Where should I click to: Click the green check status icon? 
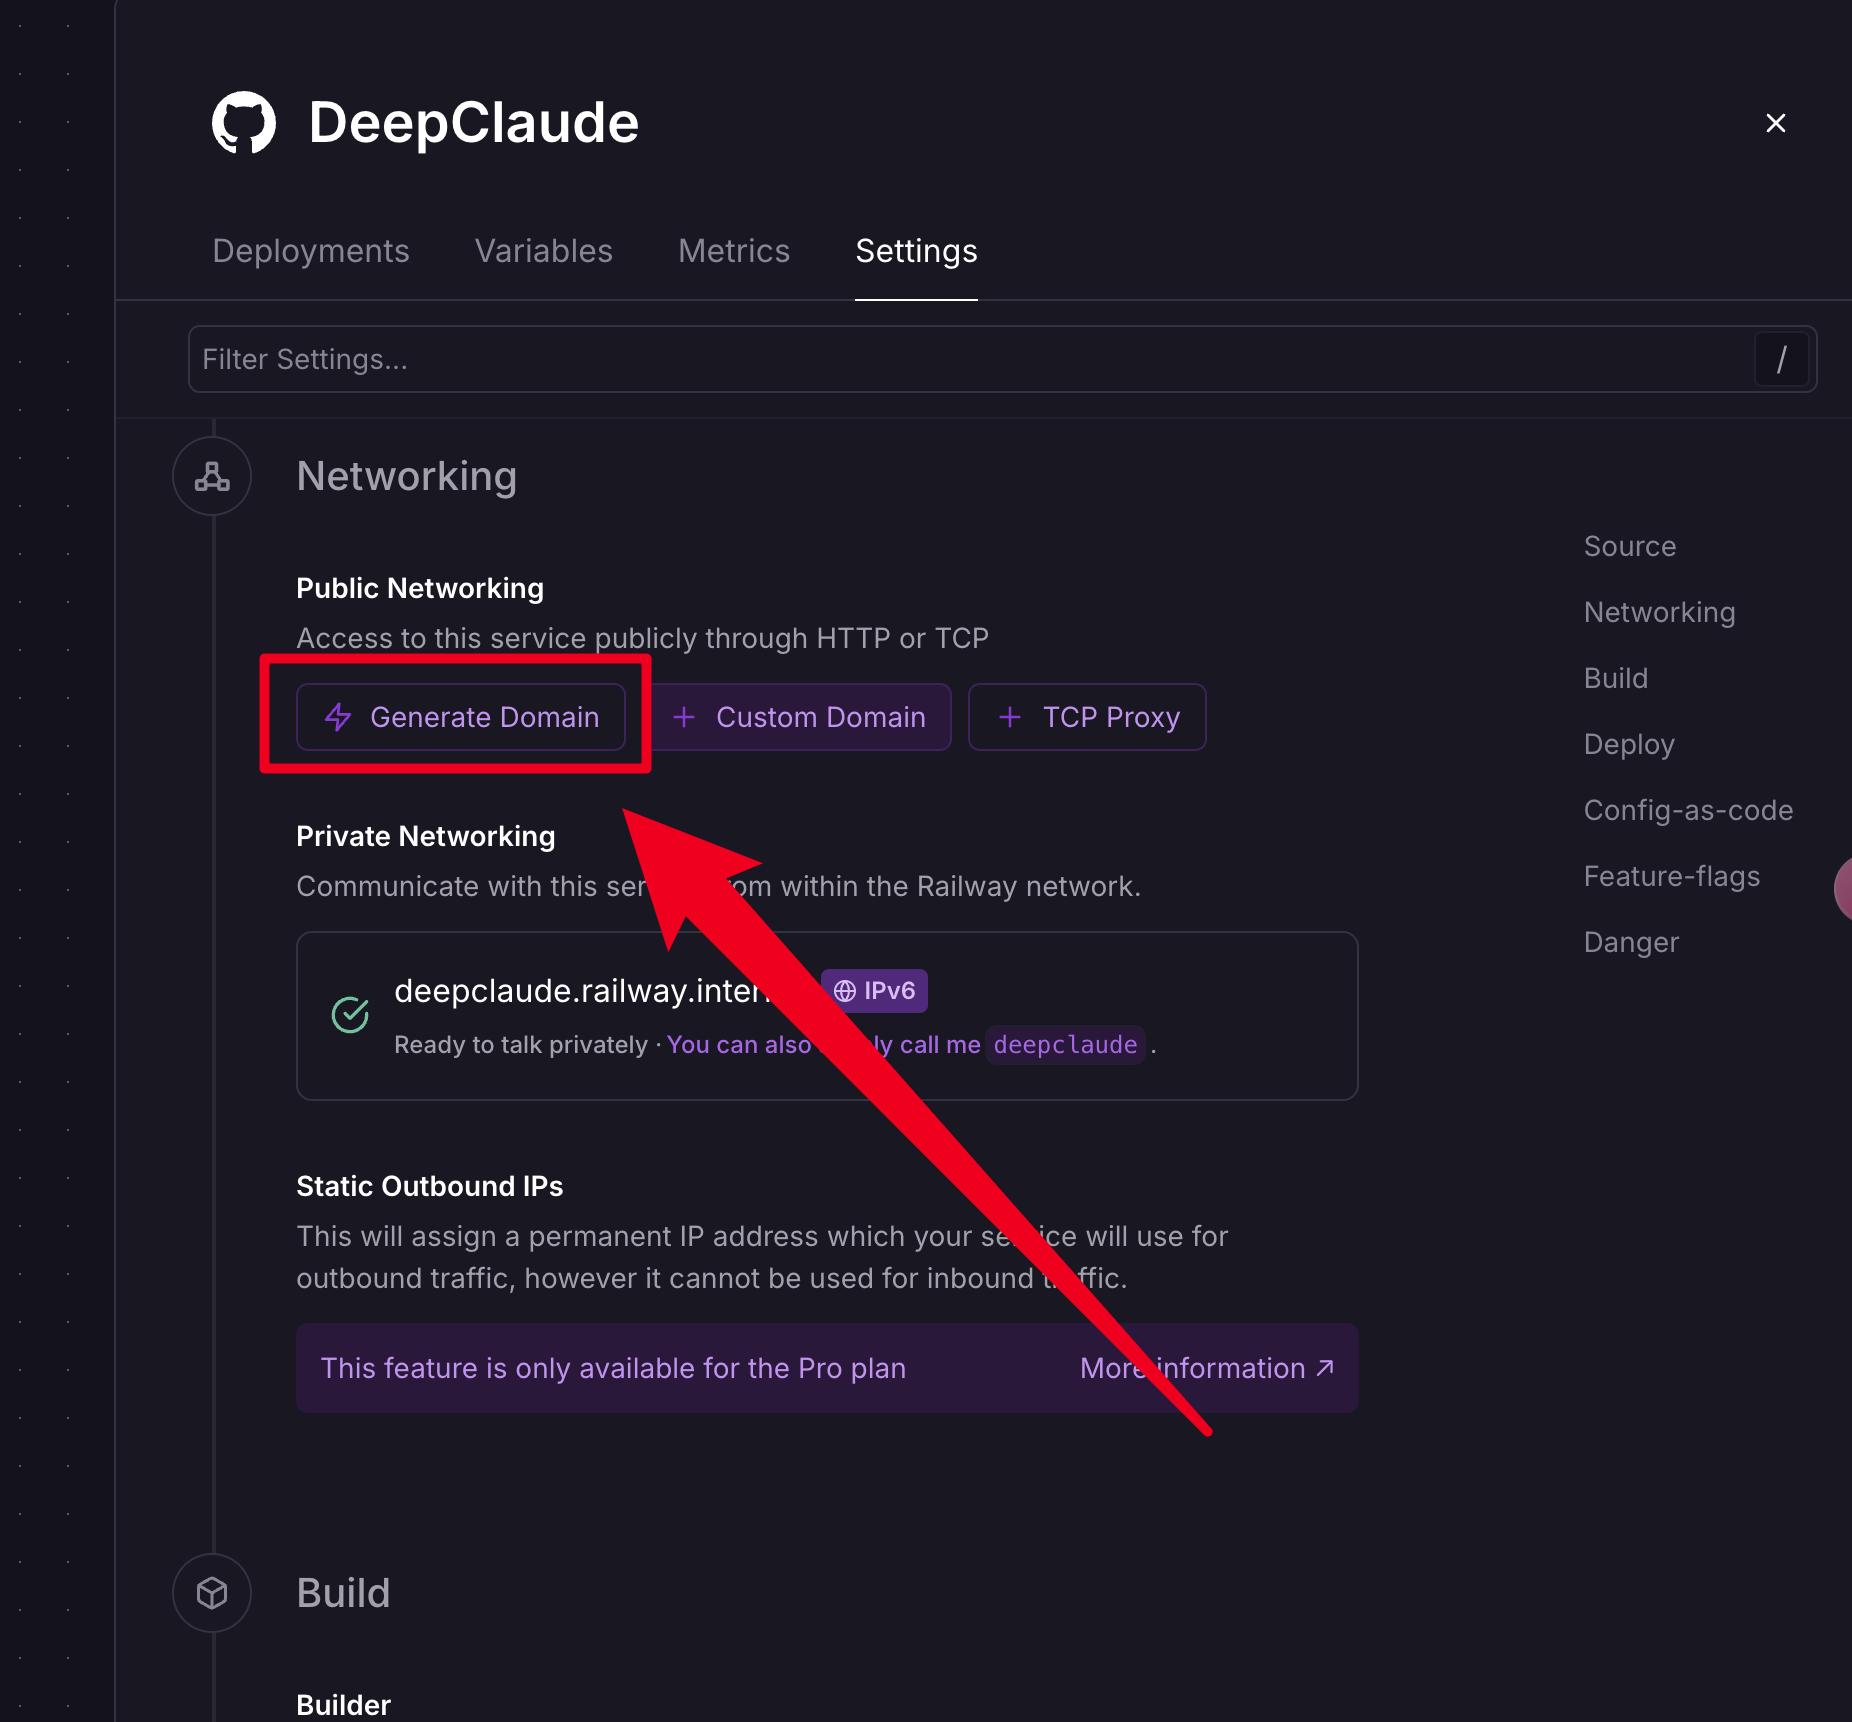[350, 1015]
